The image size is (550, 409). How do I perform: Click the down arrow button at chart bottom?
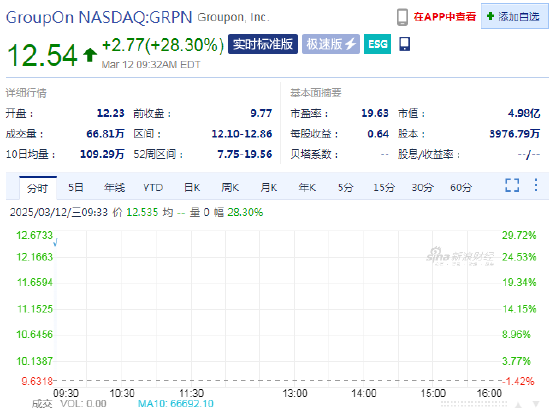[x=536, y=404]
